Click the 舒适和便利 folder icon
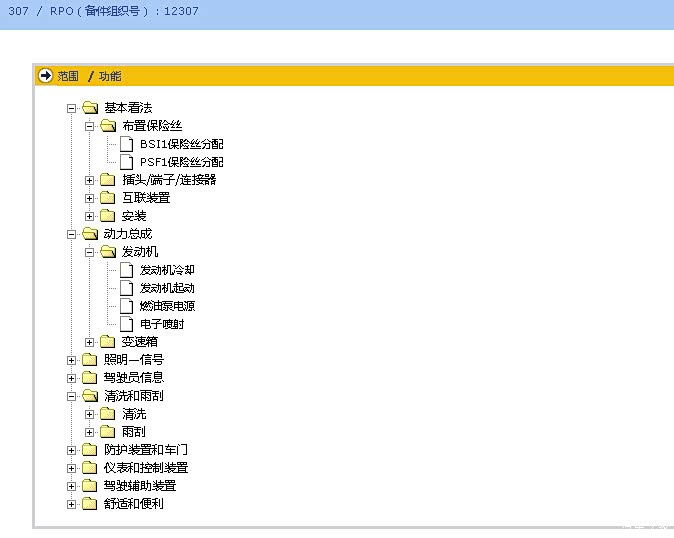Viewport: 674px width, 538px height. click(90, 504)
